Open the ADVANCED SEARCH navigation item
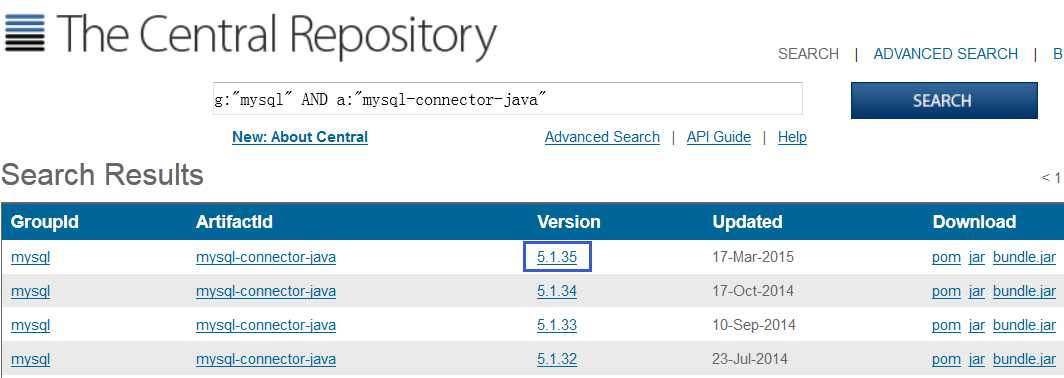Viewport: 1064px width, 378px height. [945, 54]
